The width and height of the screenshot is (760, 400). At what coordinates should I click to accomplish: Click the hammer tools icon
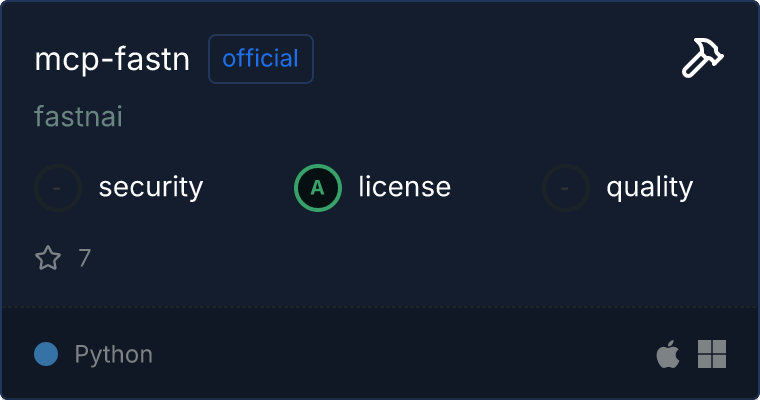click(702, 60)
